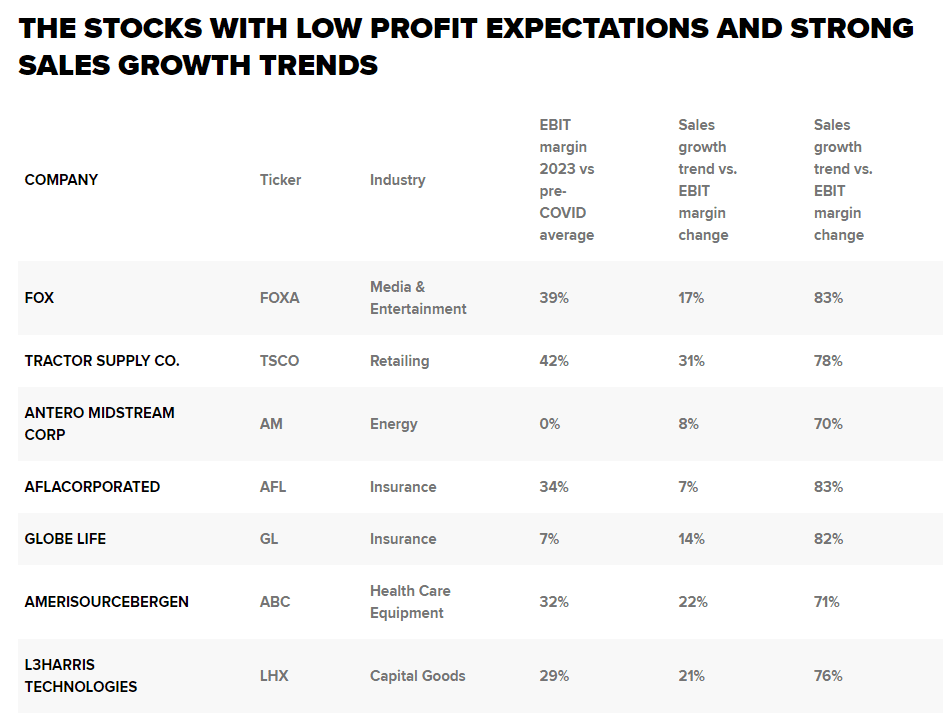Click the Media & Entertainment industry cell
Viewport: 945px width, 713px height.
pos(418,298)
